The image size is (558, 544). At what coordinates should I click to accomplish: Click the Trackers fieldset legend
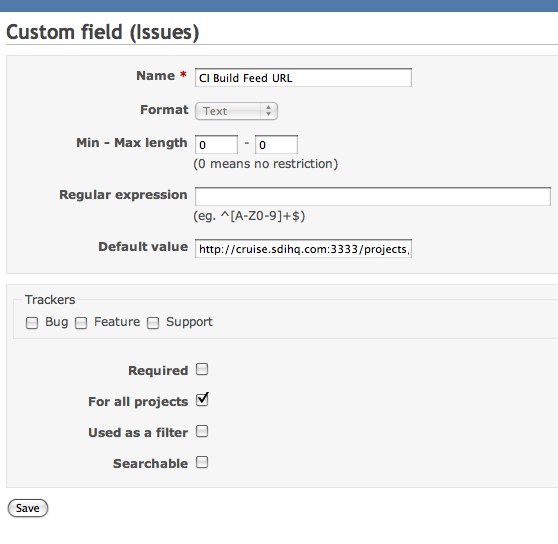point(50,300)
